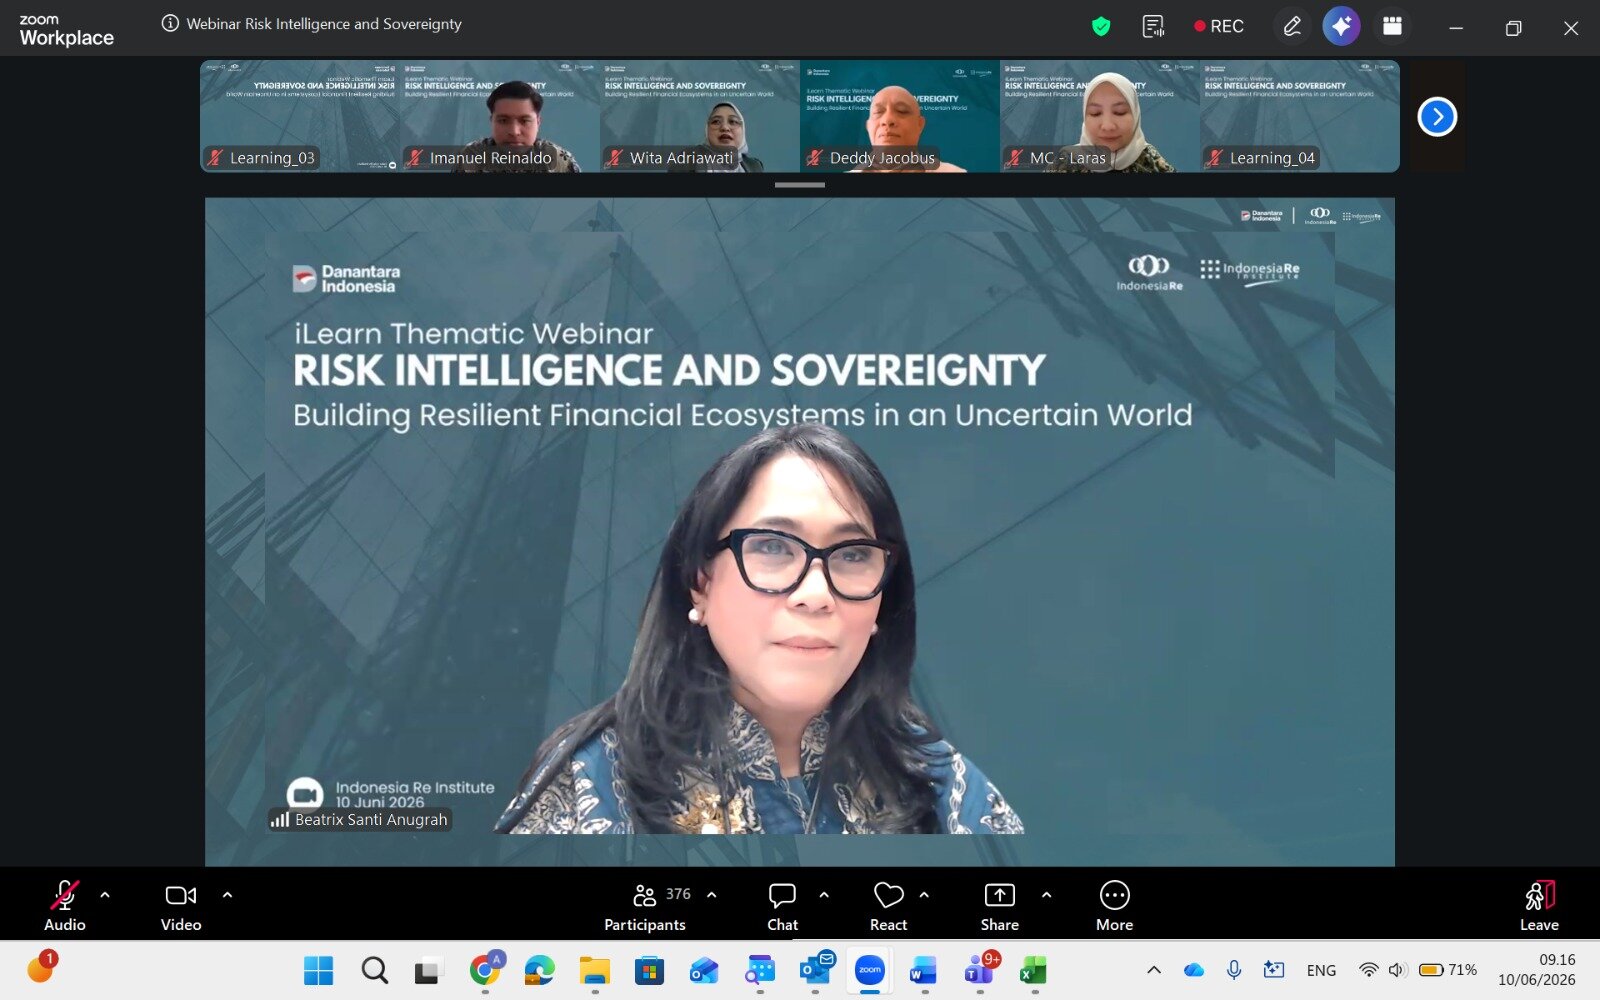Expand the Video options arrow
Viewport: 1600px width, 1000px height.
tap(227, 895)
